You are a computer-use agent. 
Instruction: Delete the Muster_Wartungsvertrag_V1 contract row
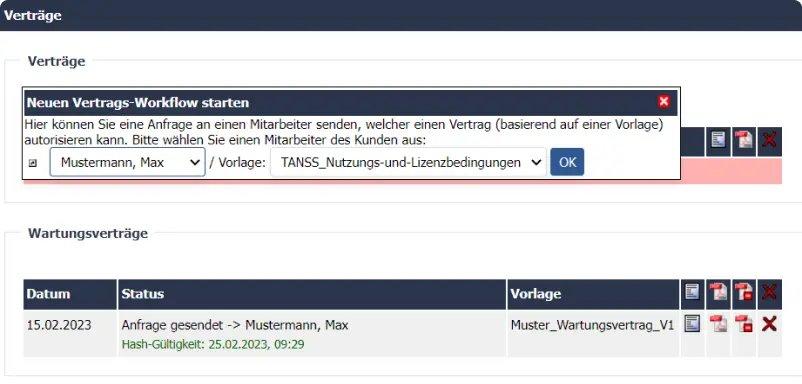[769, 323]
